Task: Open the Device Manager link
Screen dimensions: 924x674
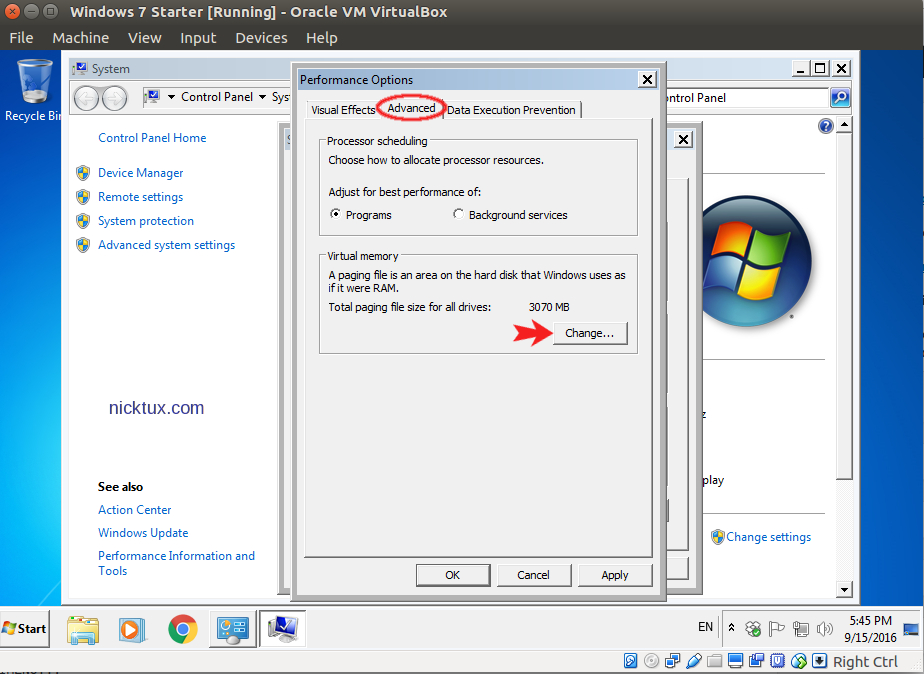Action: tap(140, 173)
